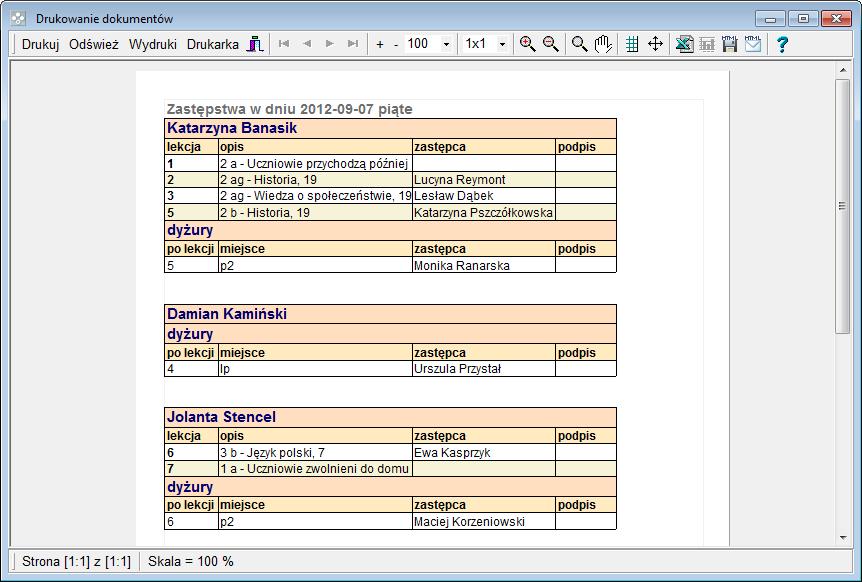
Task: Click 'dyżury' header under Damian Kamiński
Action: [x=390, y=334]
